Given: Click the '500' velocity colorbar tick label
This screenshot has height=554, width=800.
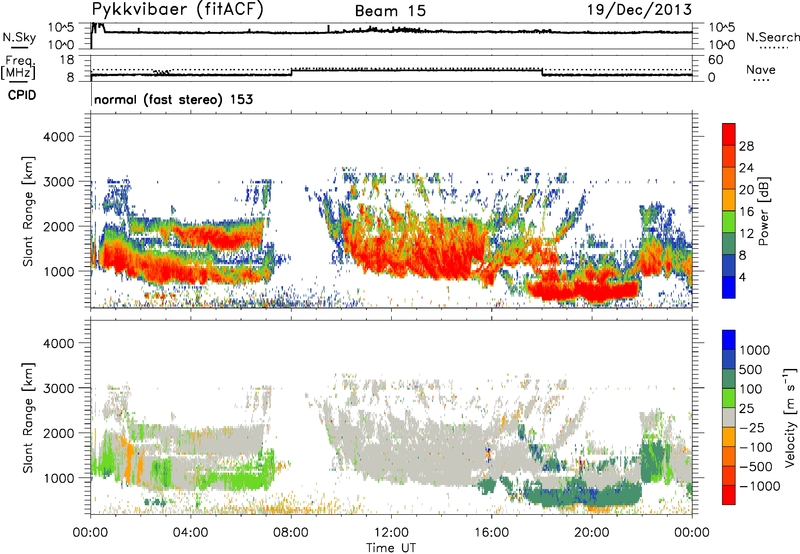Looking at the screenshot, I should tap(751, 369).
